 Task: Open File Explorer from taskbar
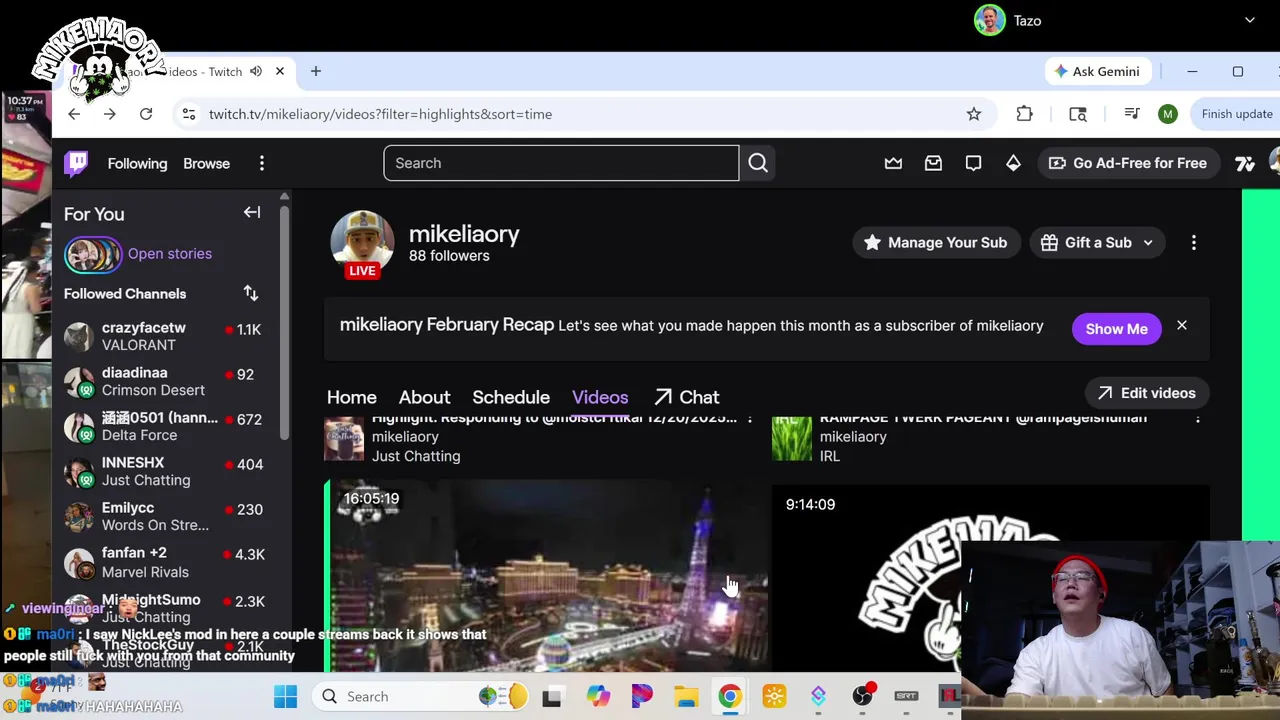[x=686, y=696]
